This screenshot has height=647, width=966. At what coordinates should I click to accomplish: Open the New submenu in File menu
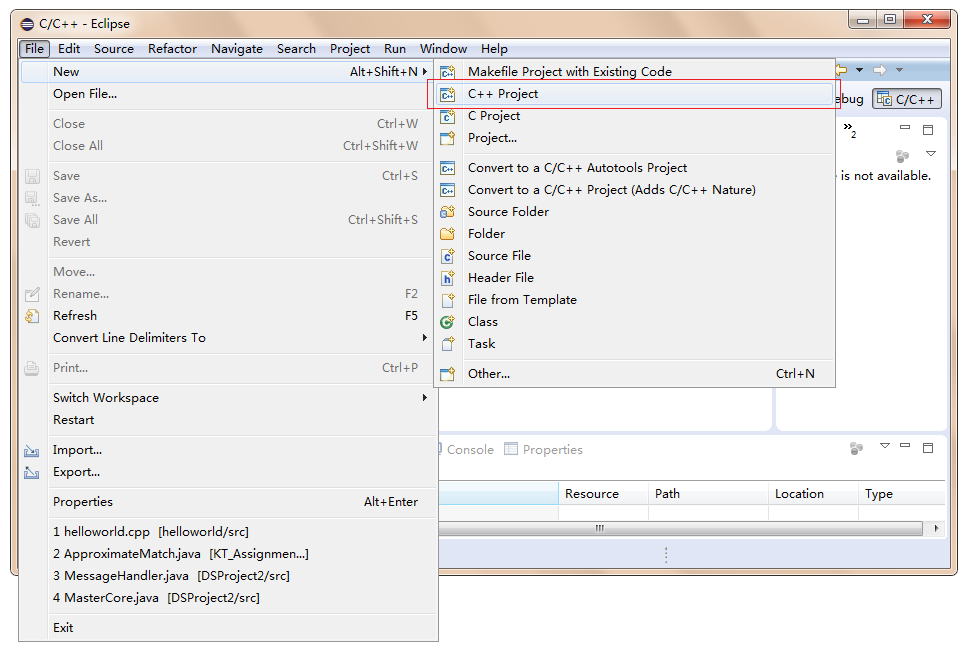pyautogui.click(x=228, y=71)
